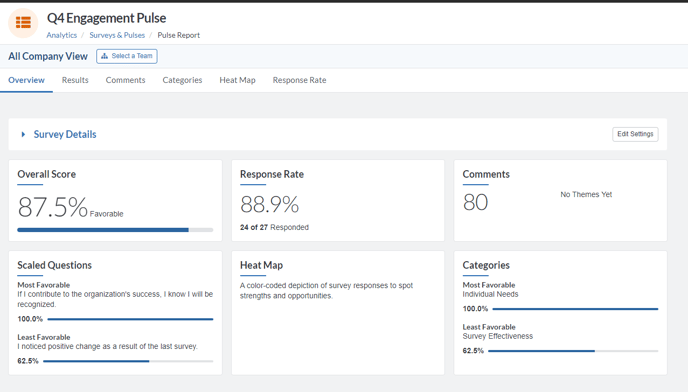The image size is (688, 392).
Task: Click the Individual Needs category
Action: pyautogui.click(x=490, y=294)
